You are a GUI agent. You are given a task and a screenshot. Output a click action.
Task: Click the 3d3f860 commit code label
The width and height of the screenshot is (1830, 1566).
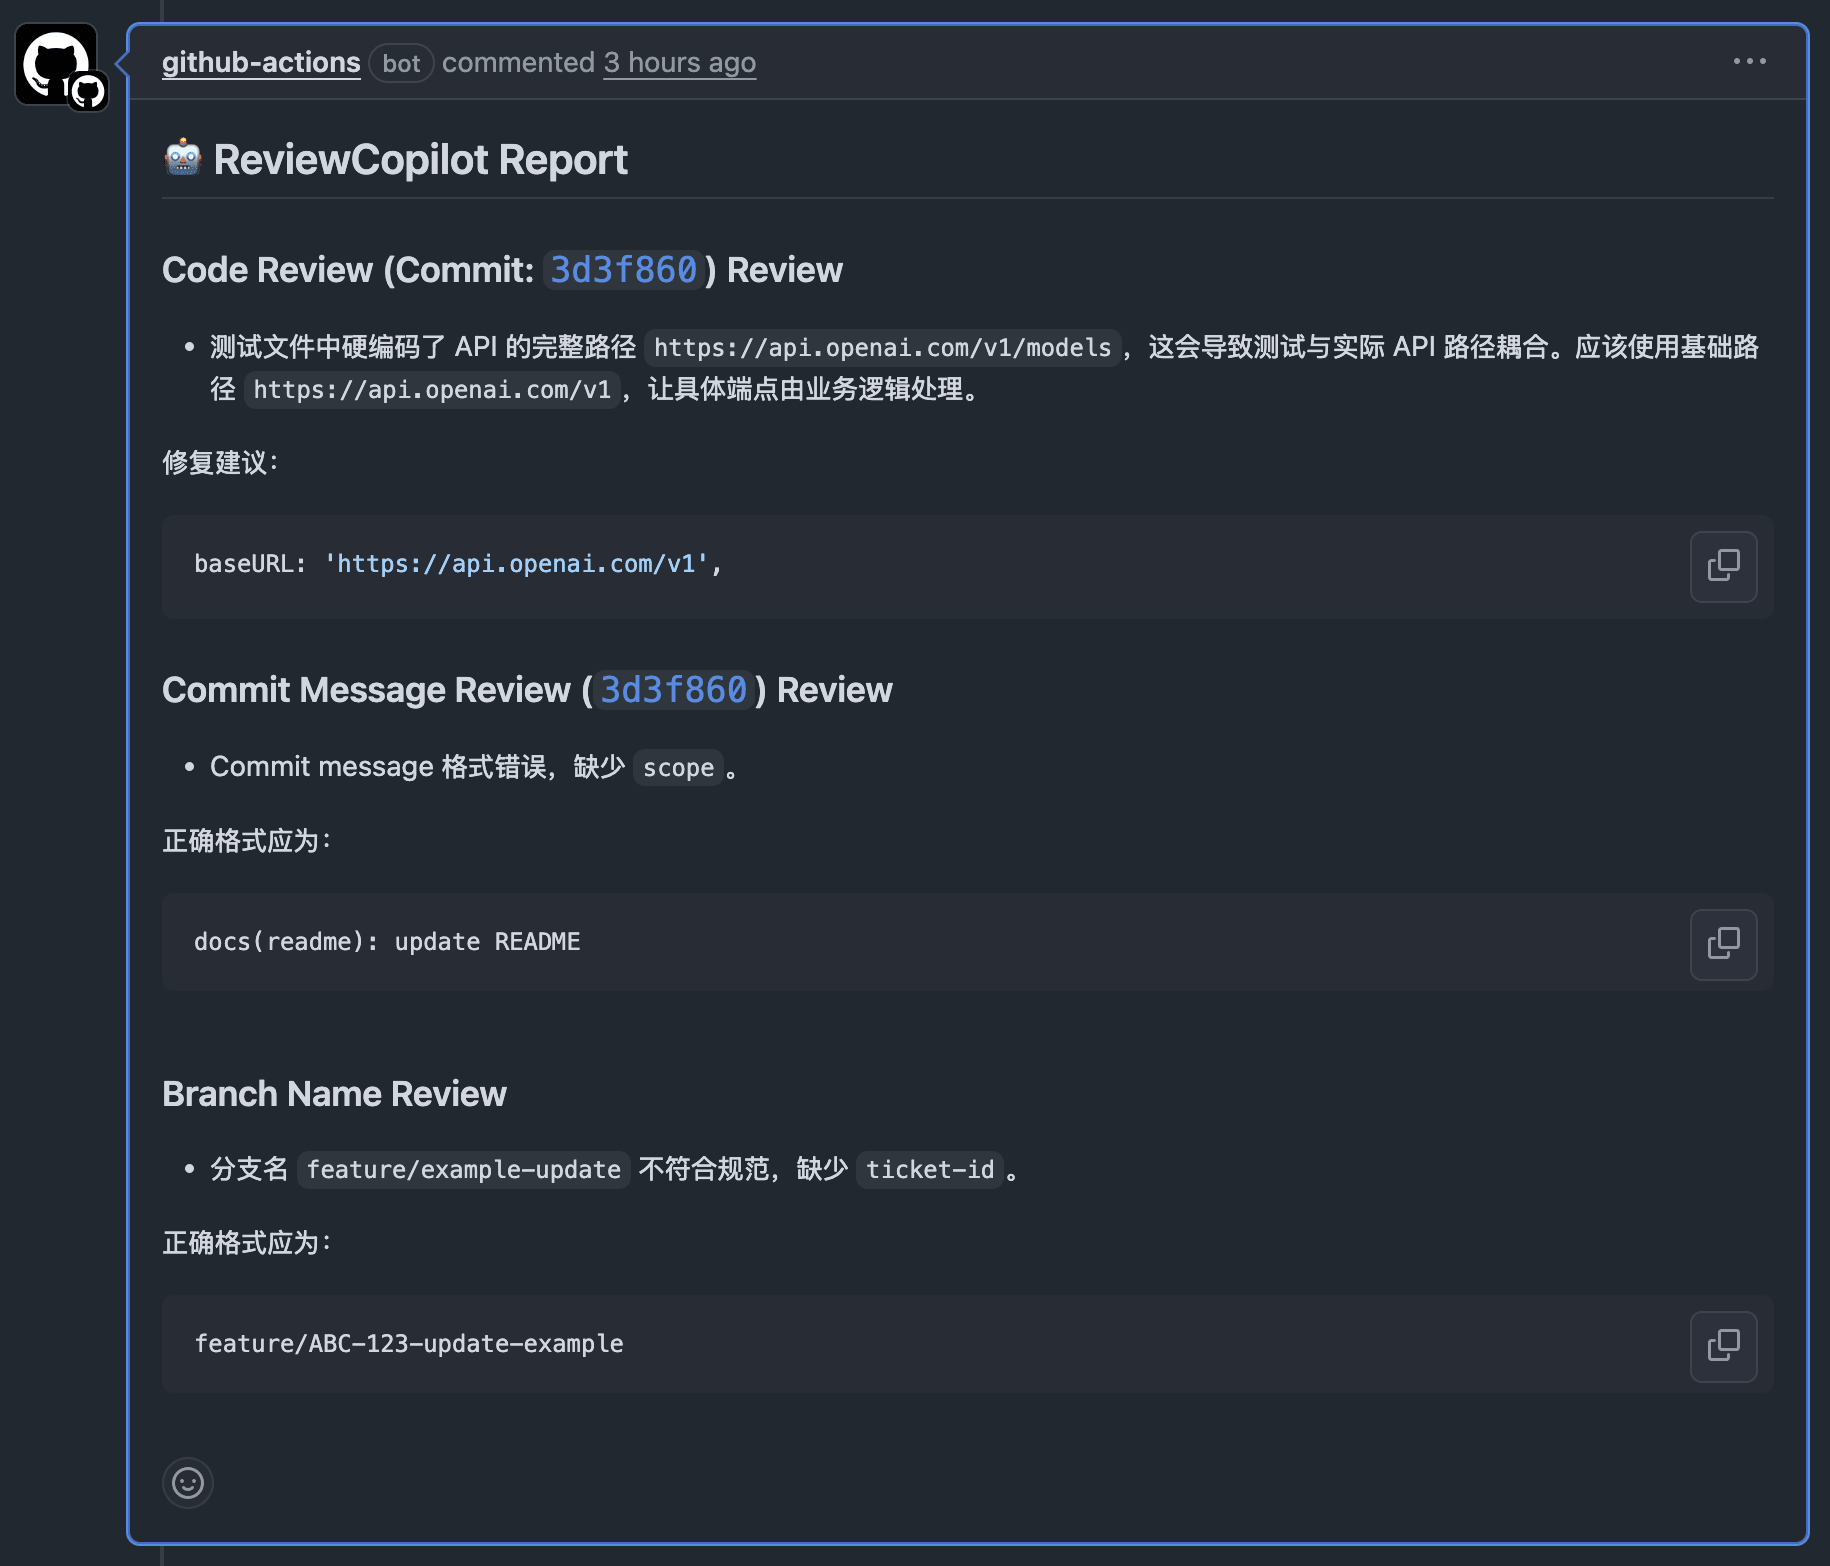pos(623,269)
